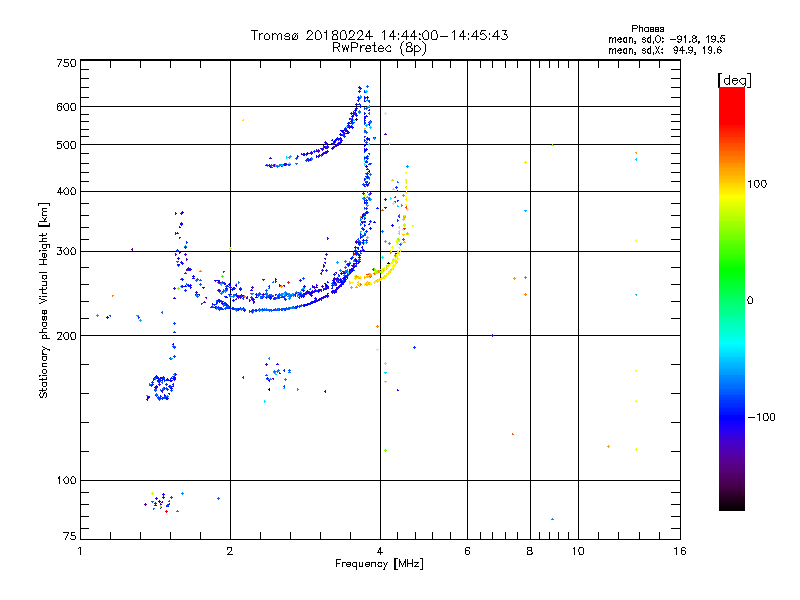Click the dense blue echo cluster near 150 km
Image resolution: width=800 pixels, height=600 pixels.
[162, 388]
